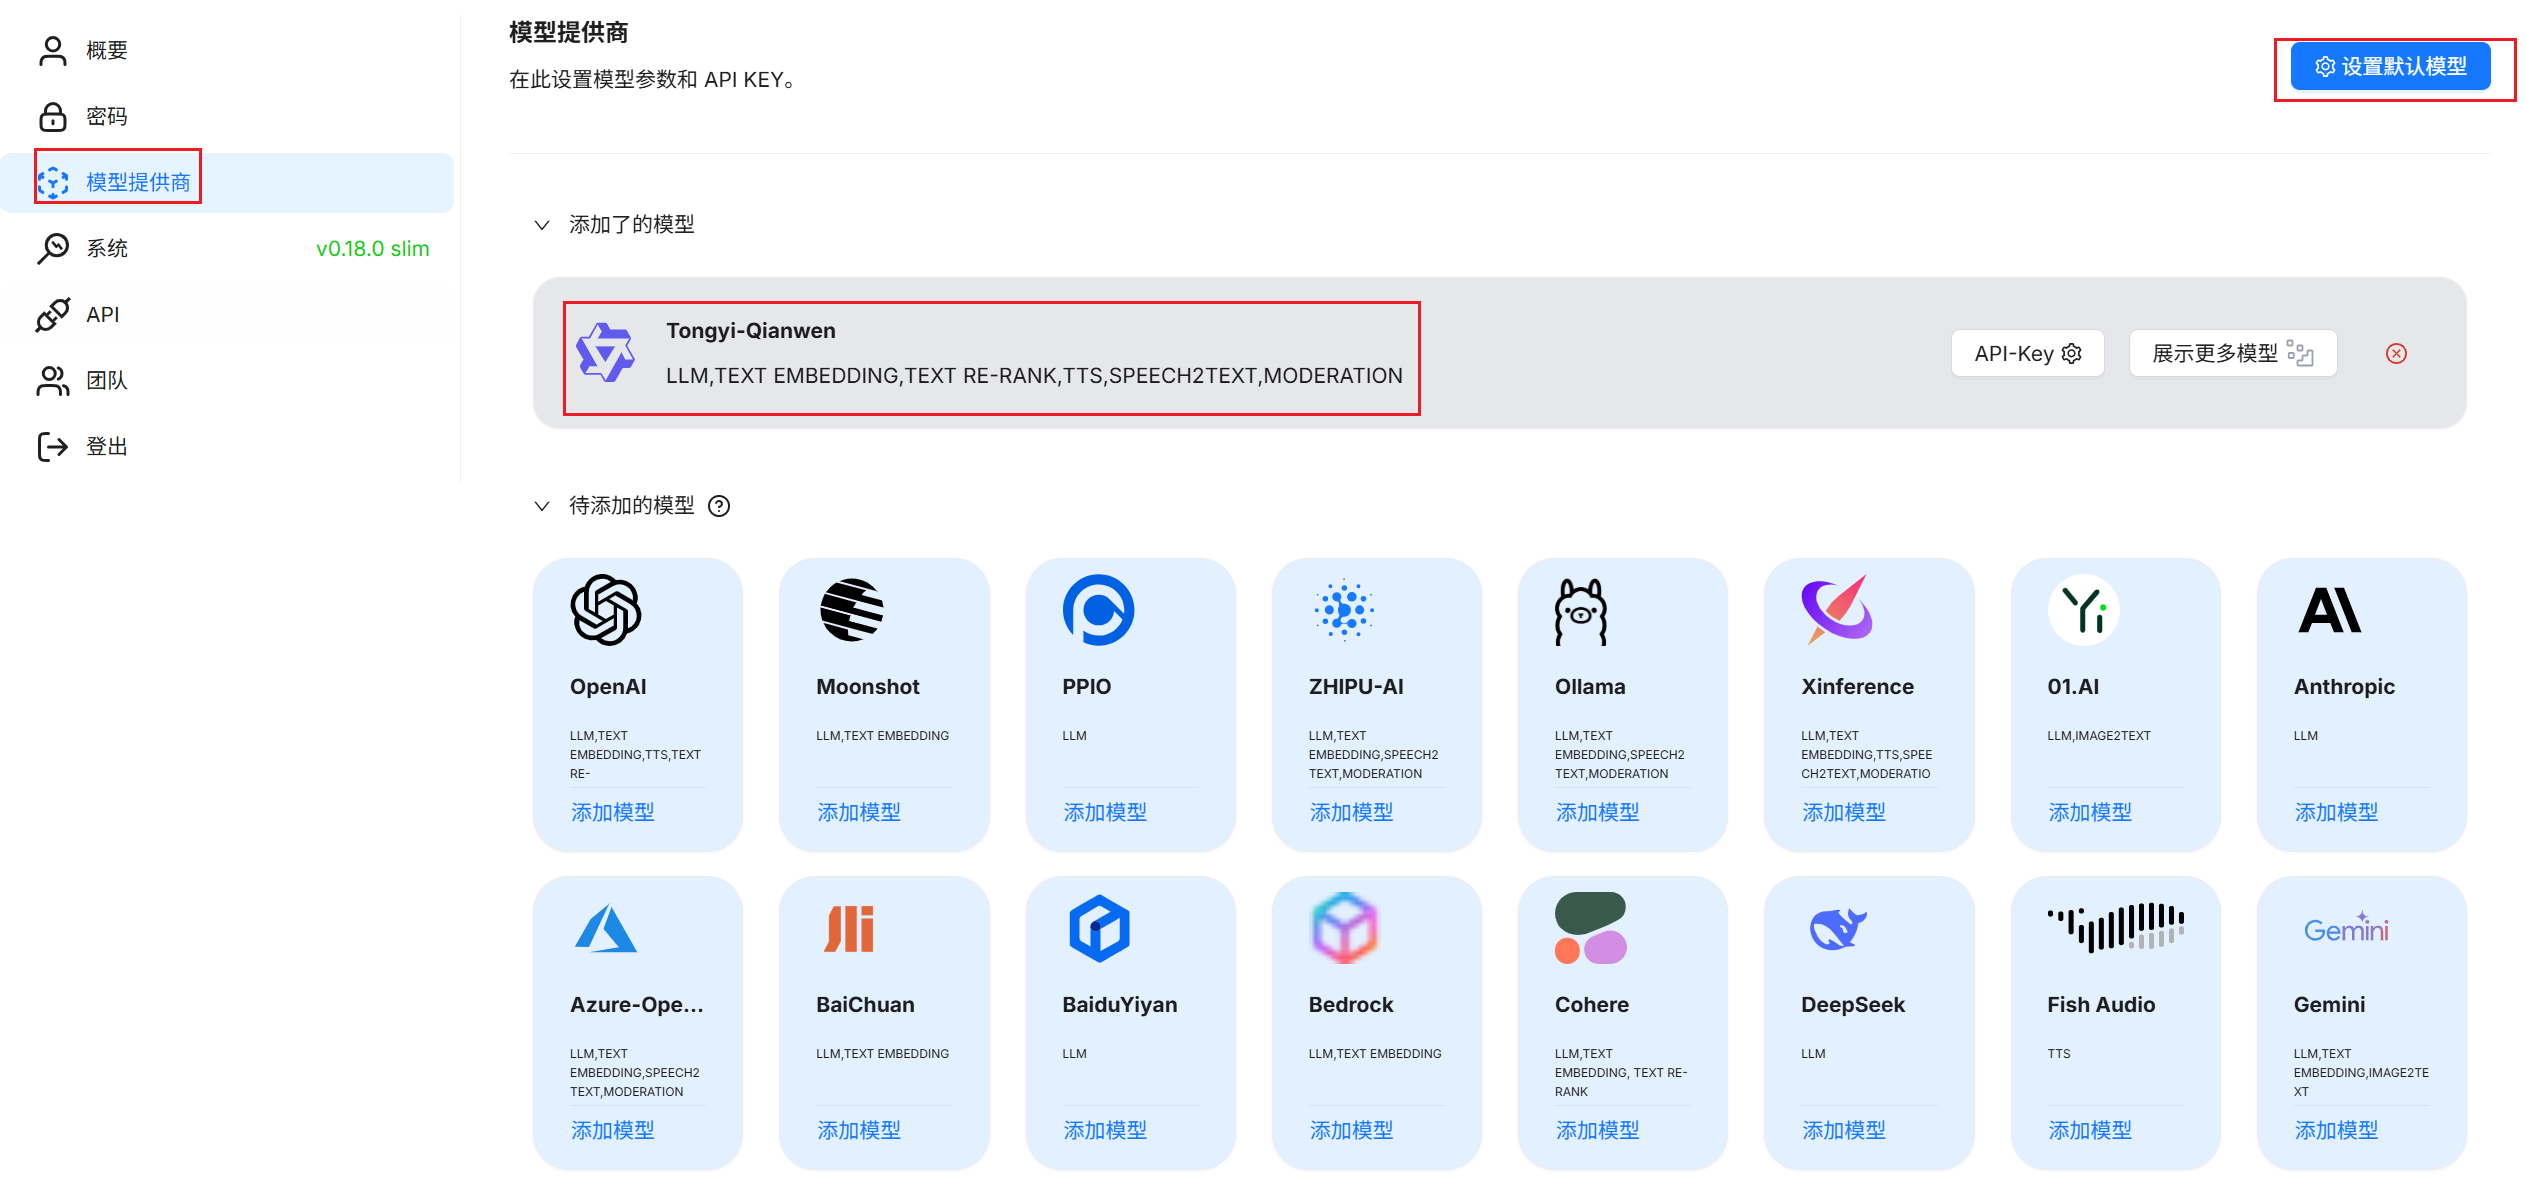
Task: Click the DeepSeek whale icon
Action: pyautogui.click(x=1836, y=928)
